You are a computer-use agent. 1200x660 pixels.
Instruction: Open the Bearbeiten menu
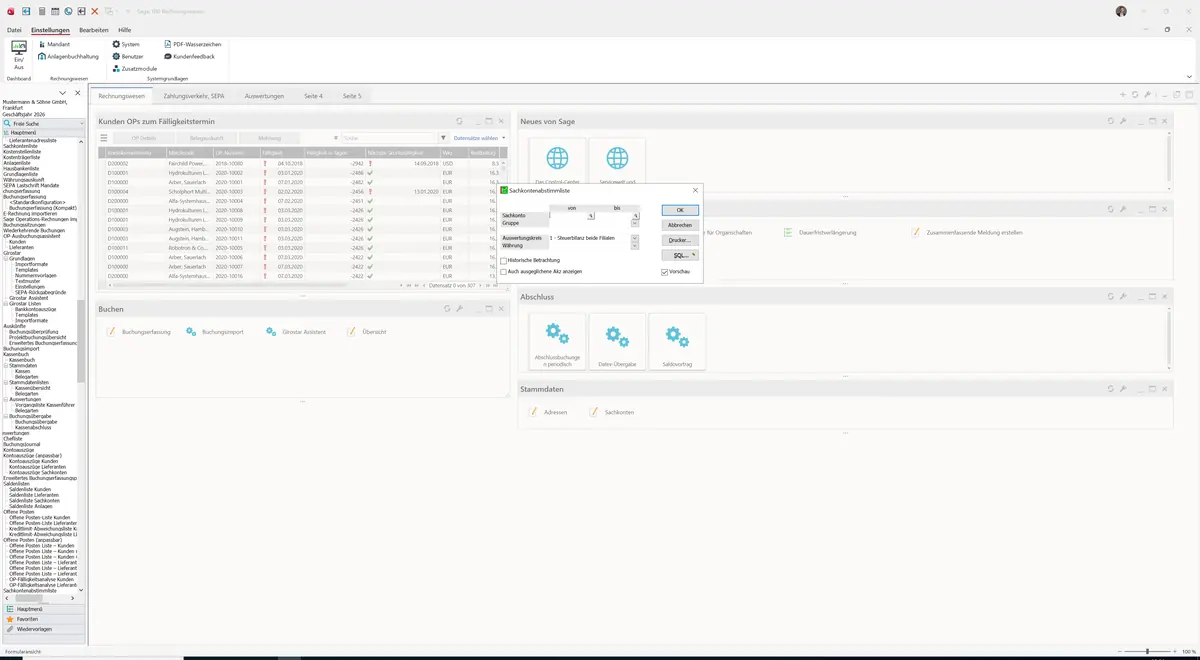(x=93, y=30)
